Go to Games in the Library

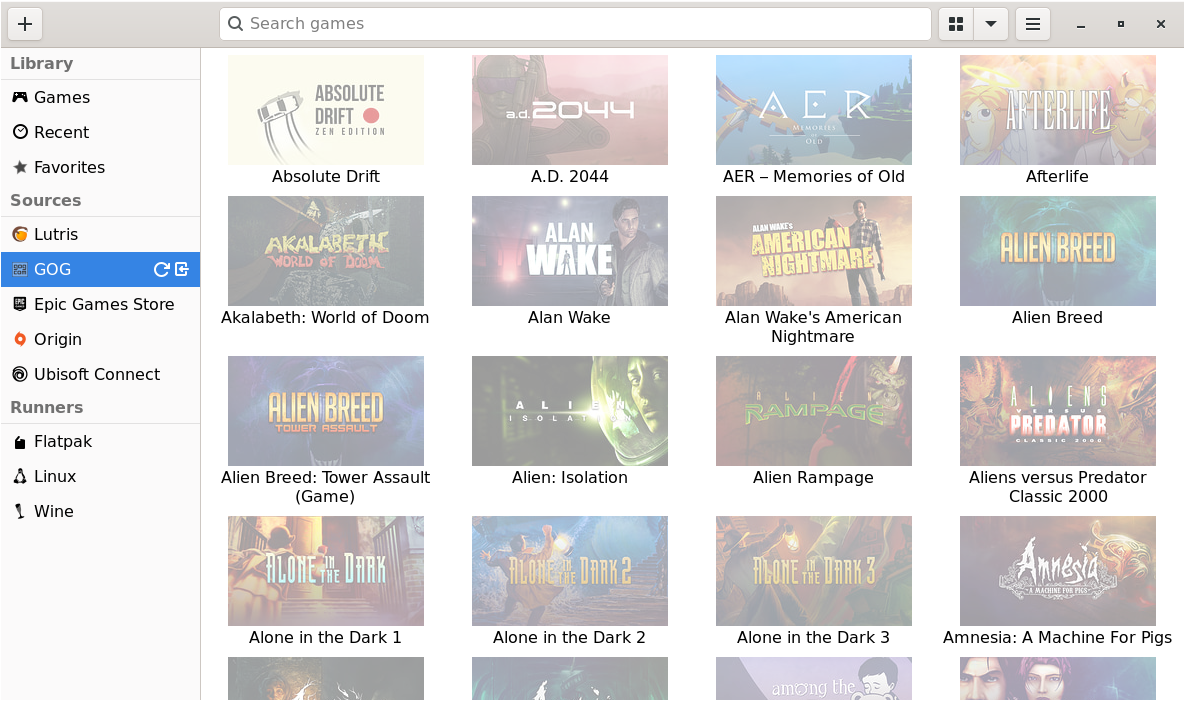pyautogui.click(x=62, y=97)
